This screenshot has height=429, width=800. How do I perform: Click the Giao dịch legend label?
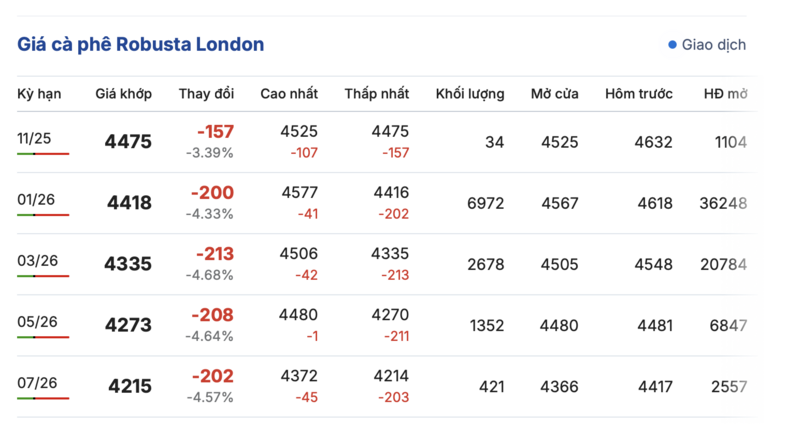pyautogui.click(x=713, y=45)
